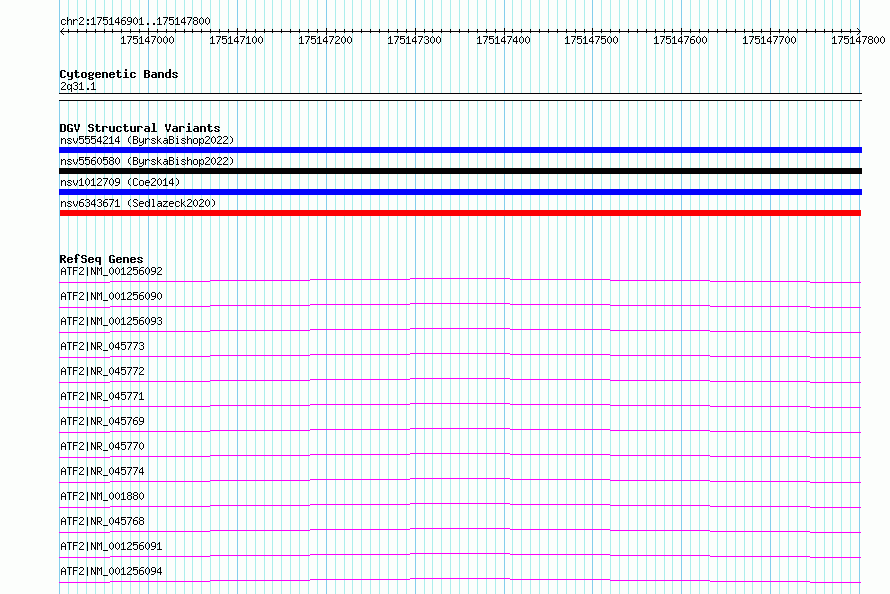This screenshot has height=594, width=890.
Task: Click the RefSeq Genes track heading
Action: (102, 259)
